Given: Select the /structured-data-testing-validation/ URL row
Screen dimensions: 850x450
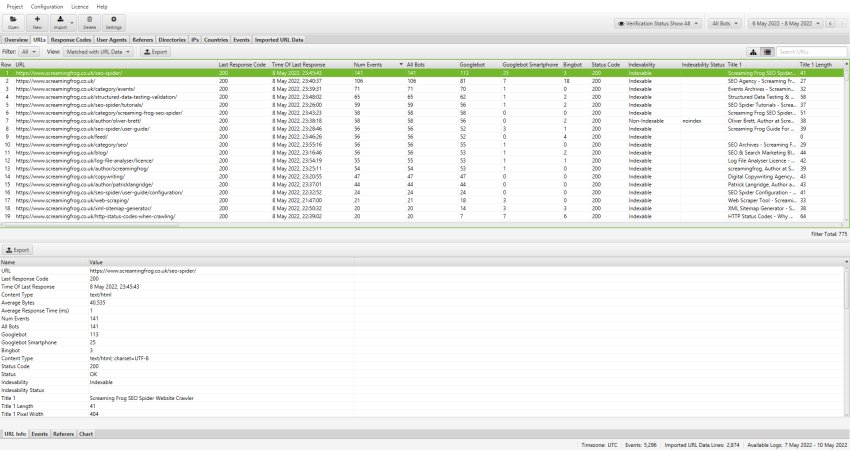Looking at the screenshot, I should click(x=422, y=97).
